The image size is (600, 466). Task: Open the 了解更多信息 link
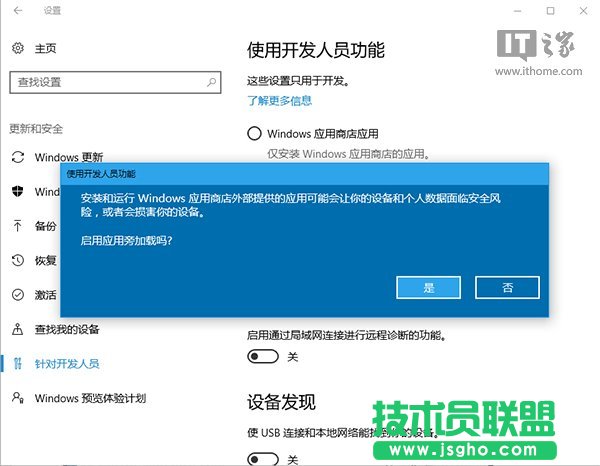click(280, 100)
